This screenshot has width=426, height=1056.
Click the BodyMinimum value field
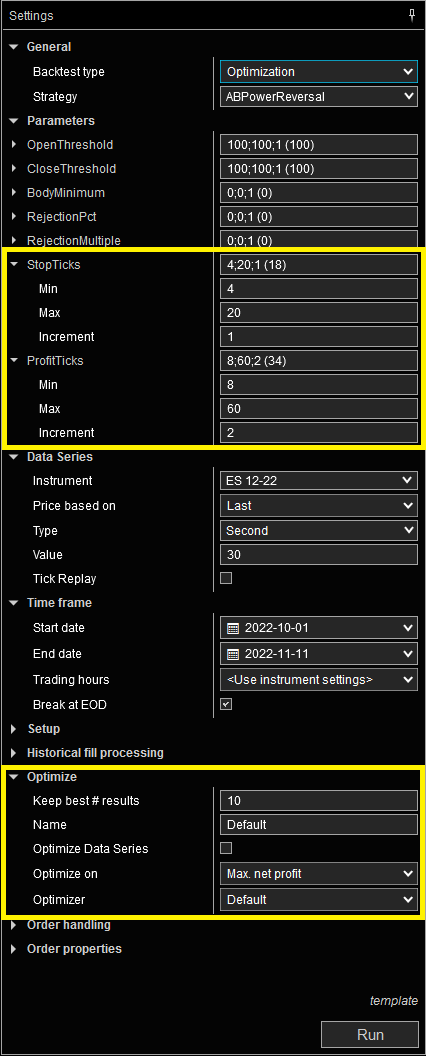(319, 193)
